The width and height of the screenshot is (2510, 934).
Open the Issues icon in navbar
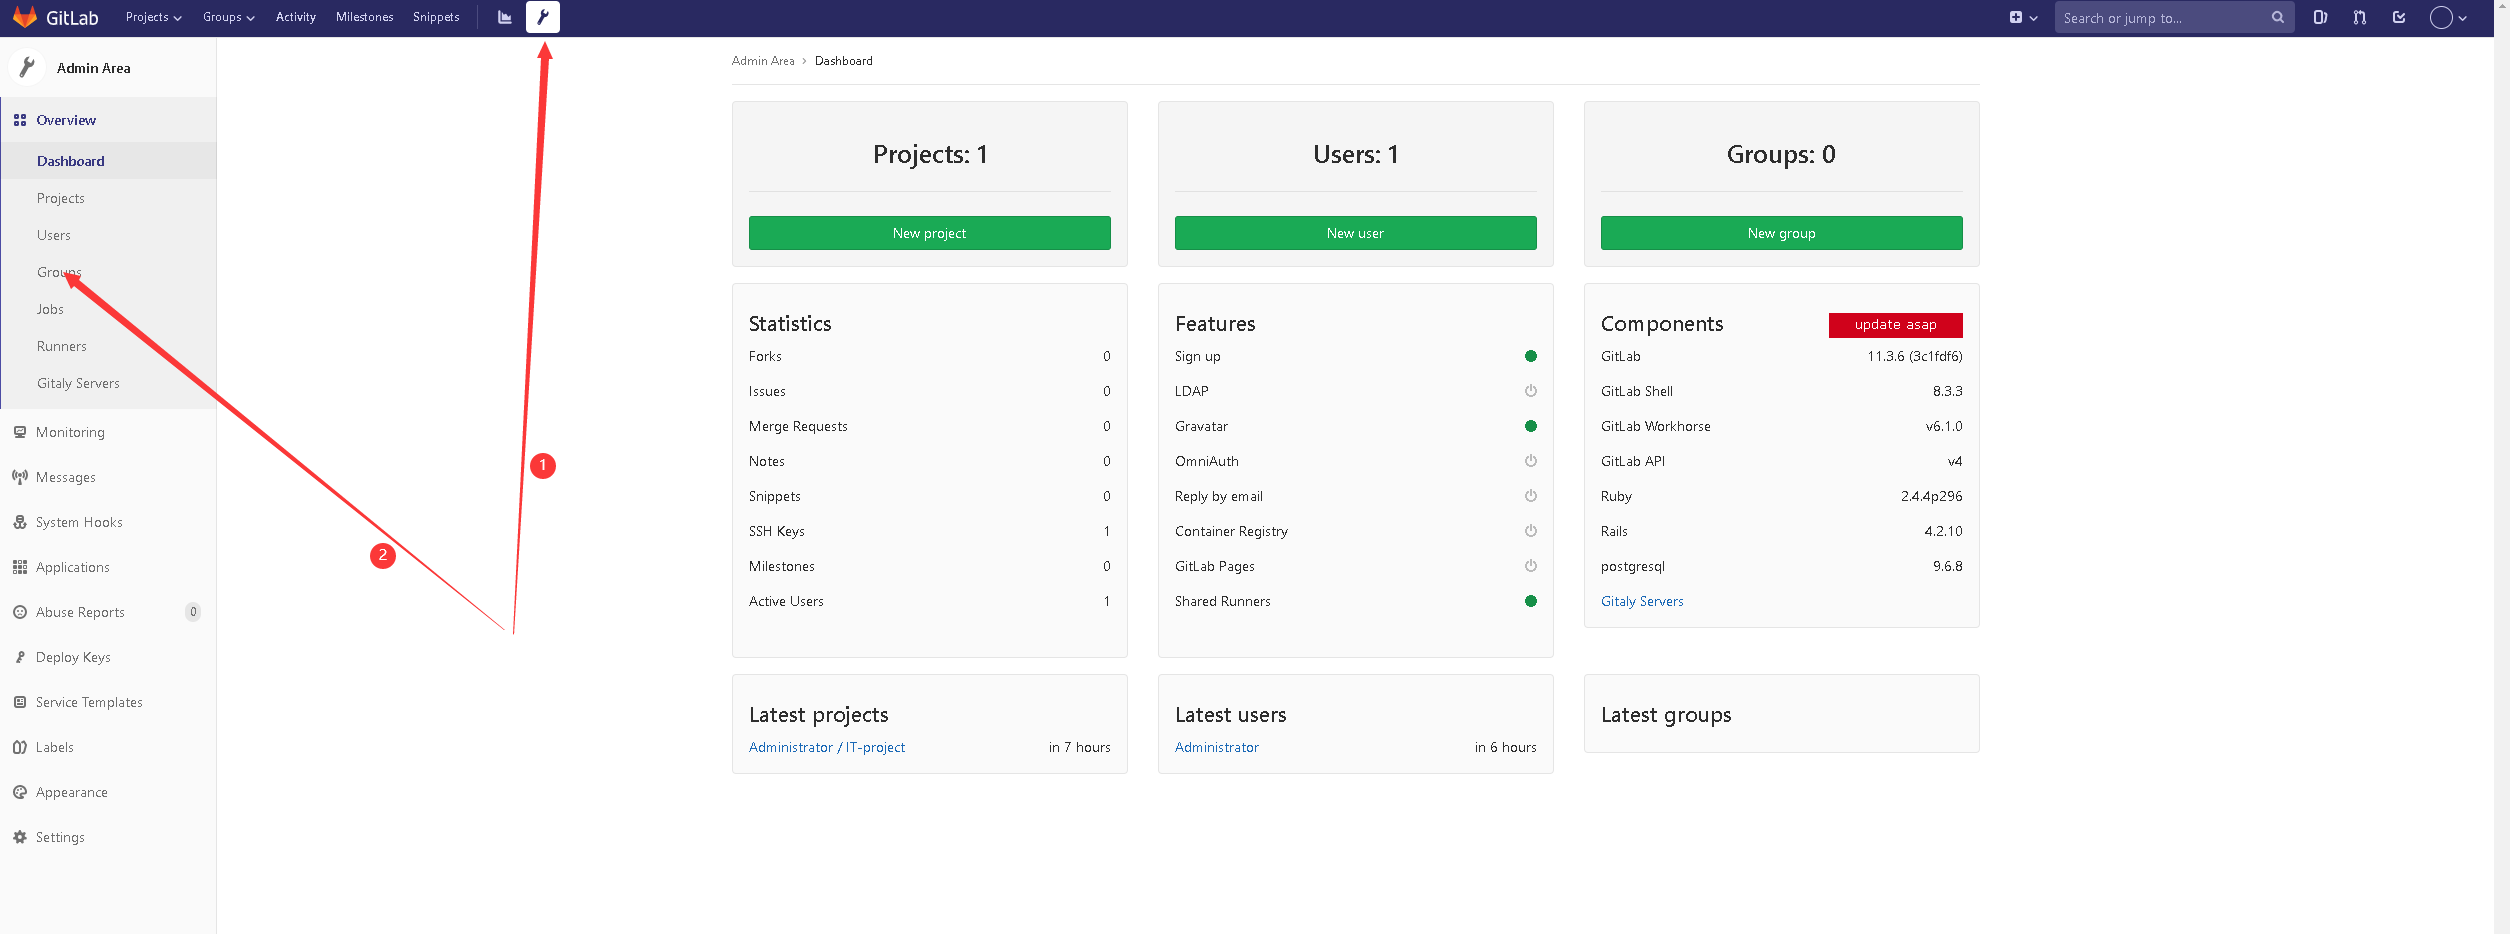pos(2320,17)
